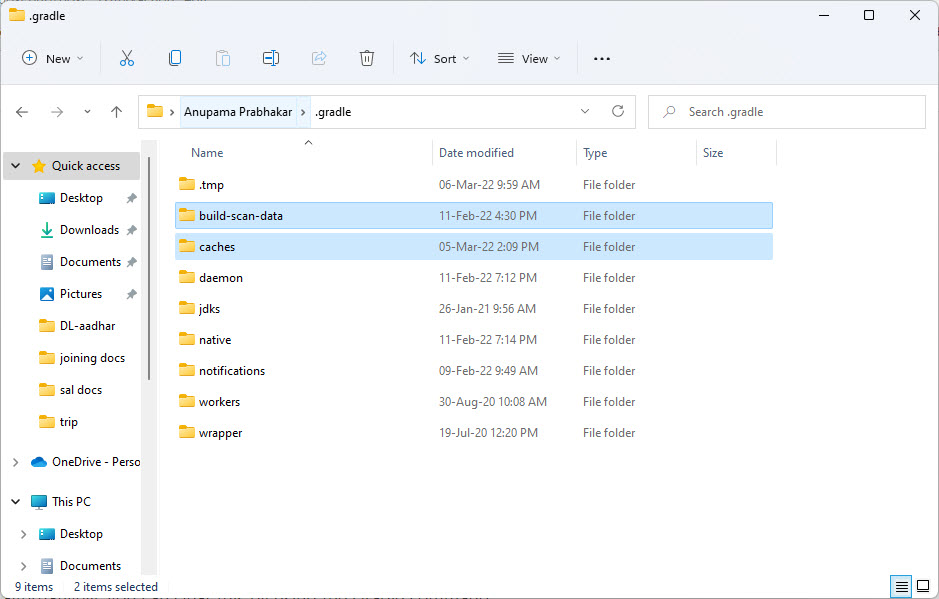Viewport: 939px width, 599px height.
Task: Expand the OneDrive - Personal node
Action: click(16, 462)
